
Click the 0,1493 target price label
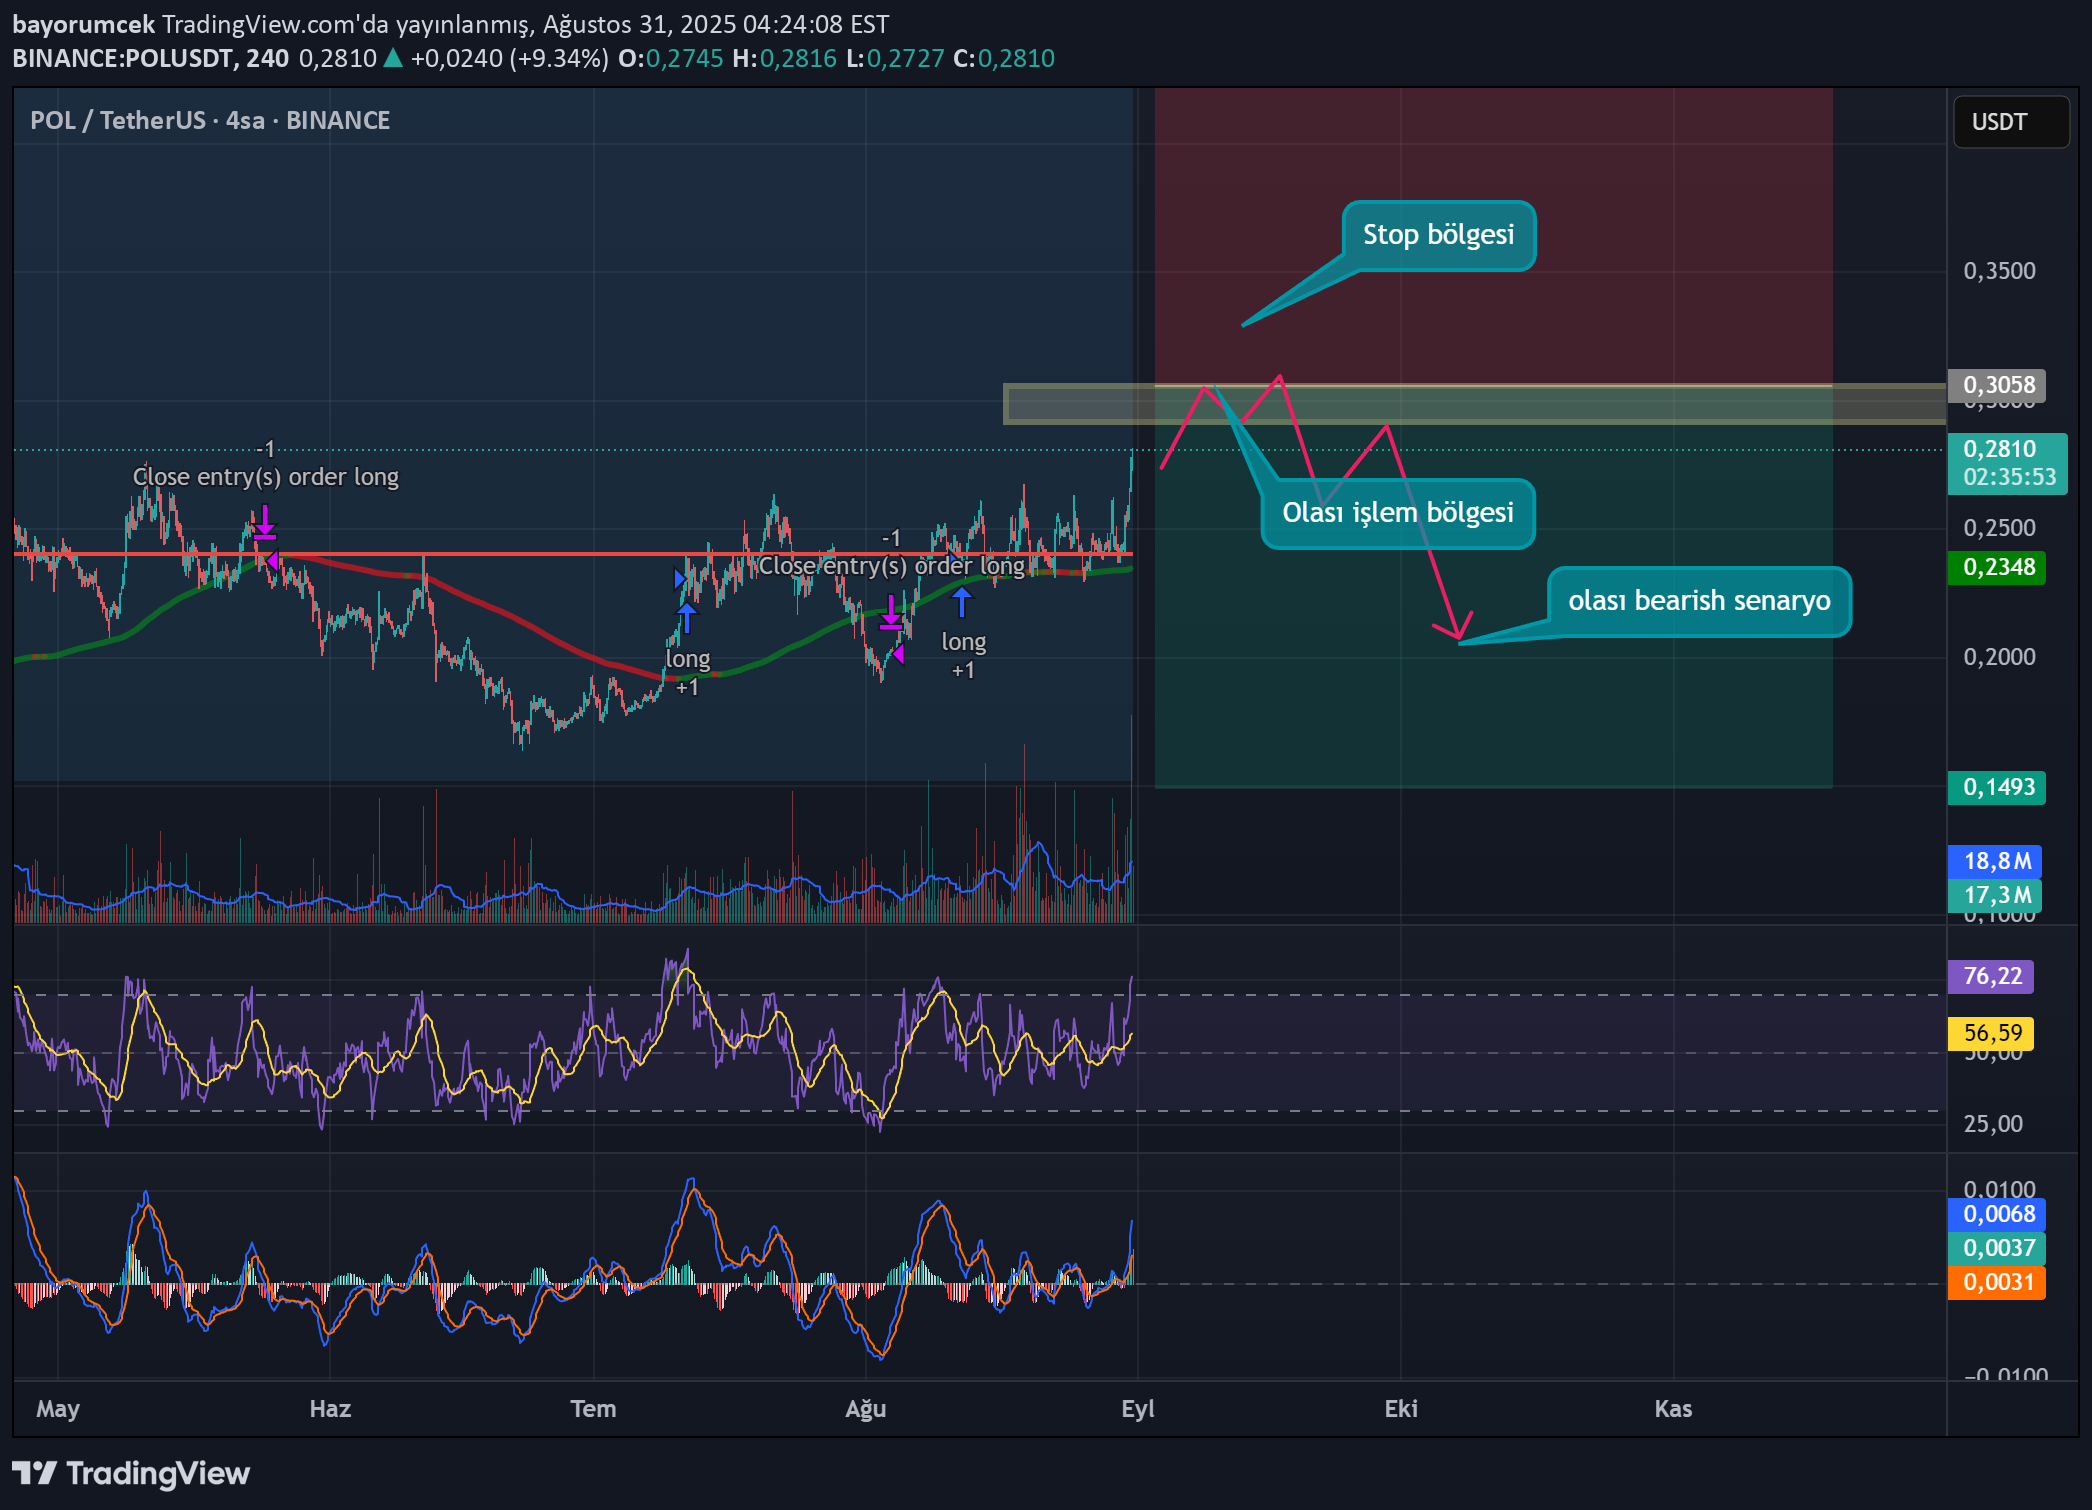tap(1997, 787)
